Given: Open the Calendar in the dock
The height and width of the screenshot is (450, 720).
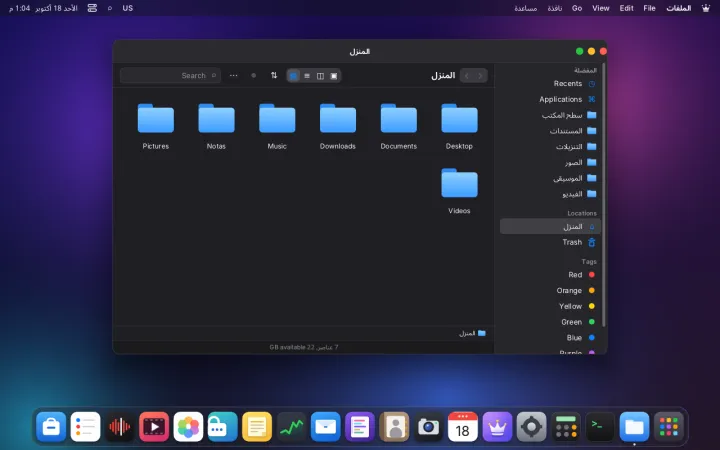Looking at the screenshot, I should pyautogui.click(x=463, y=427).
